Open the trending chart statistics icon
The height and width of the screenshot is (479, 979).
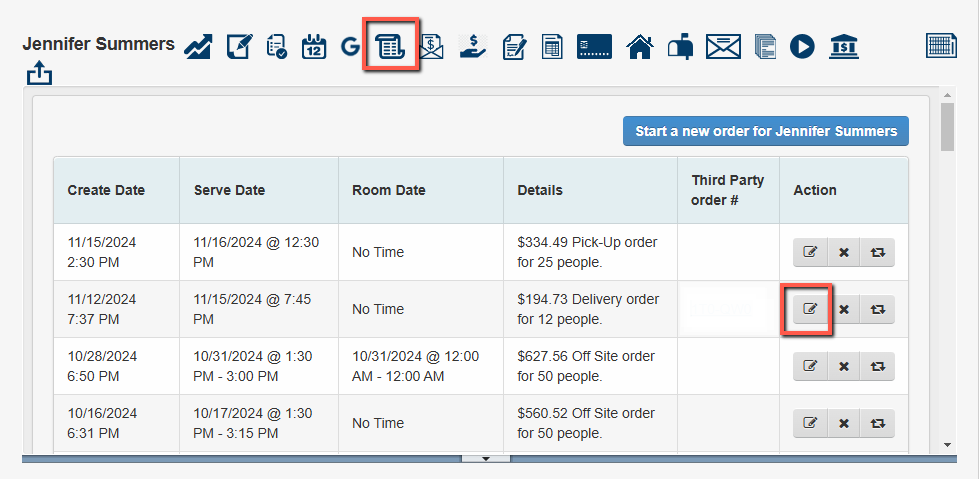coord(198,47)
